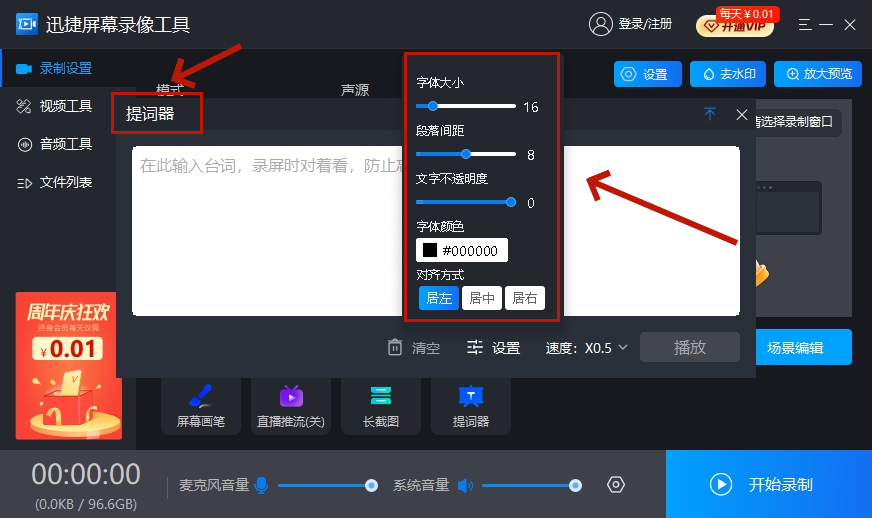Image resolution: width=872 pixels, height=518 pixels.
Task: Open the 长截图 tool
Action: click(381, 406)
